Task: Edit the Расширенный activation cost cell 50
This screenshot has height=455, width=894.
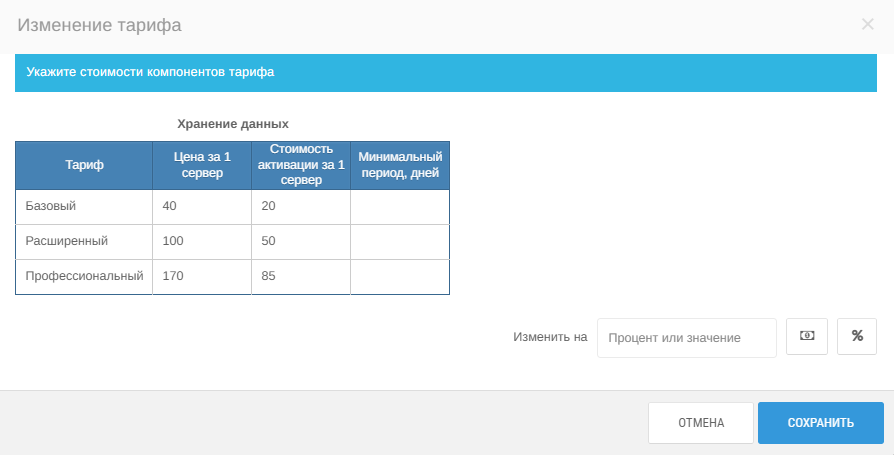Action: tap(301, 242)
